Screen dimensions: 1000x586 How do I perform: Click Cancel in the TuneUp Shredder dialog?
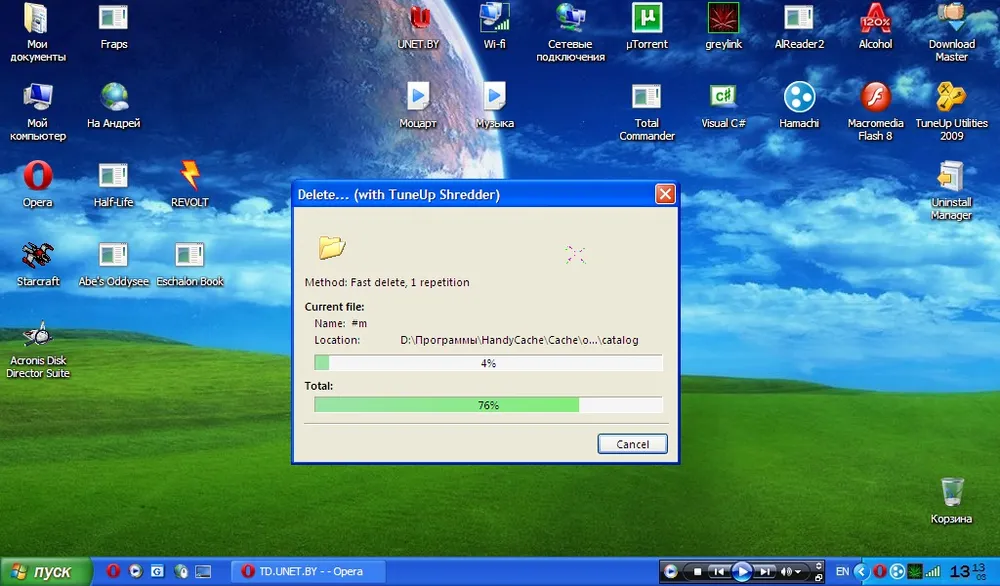pos(632,444)
